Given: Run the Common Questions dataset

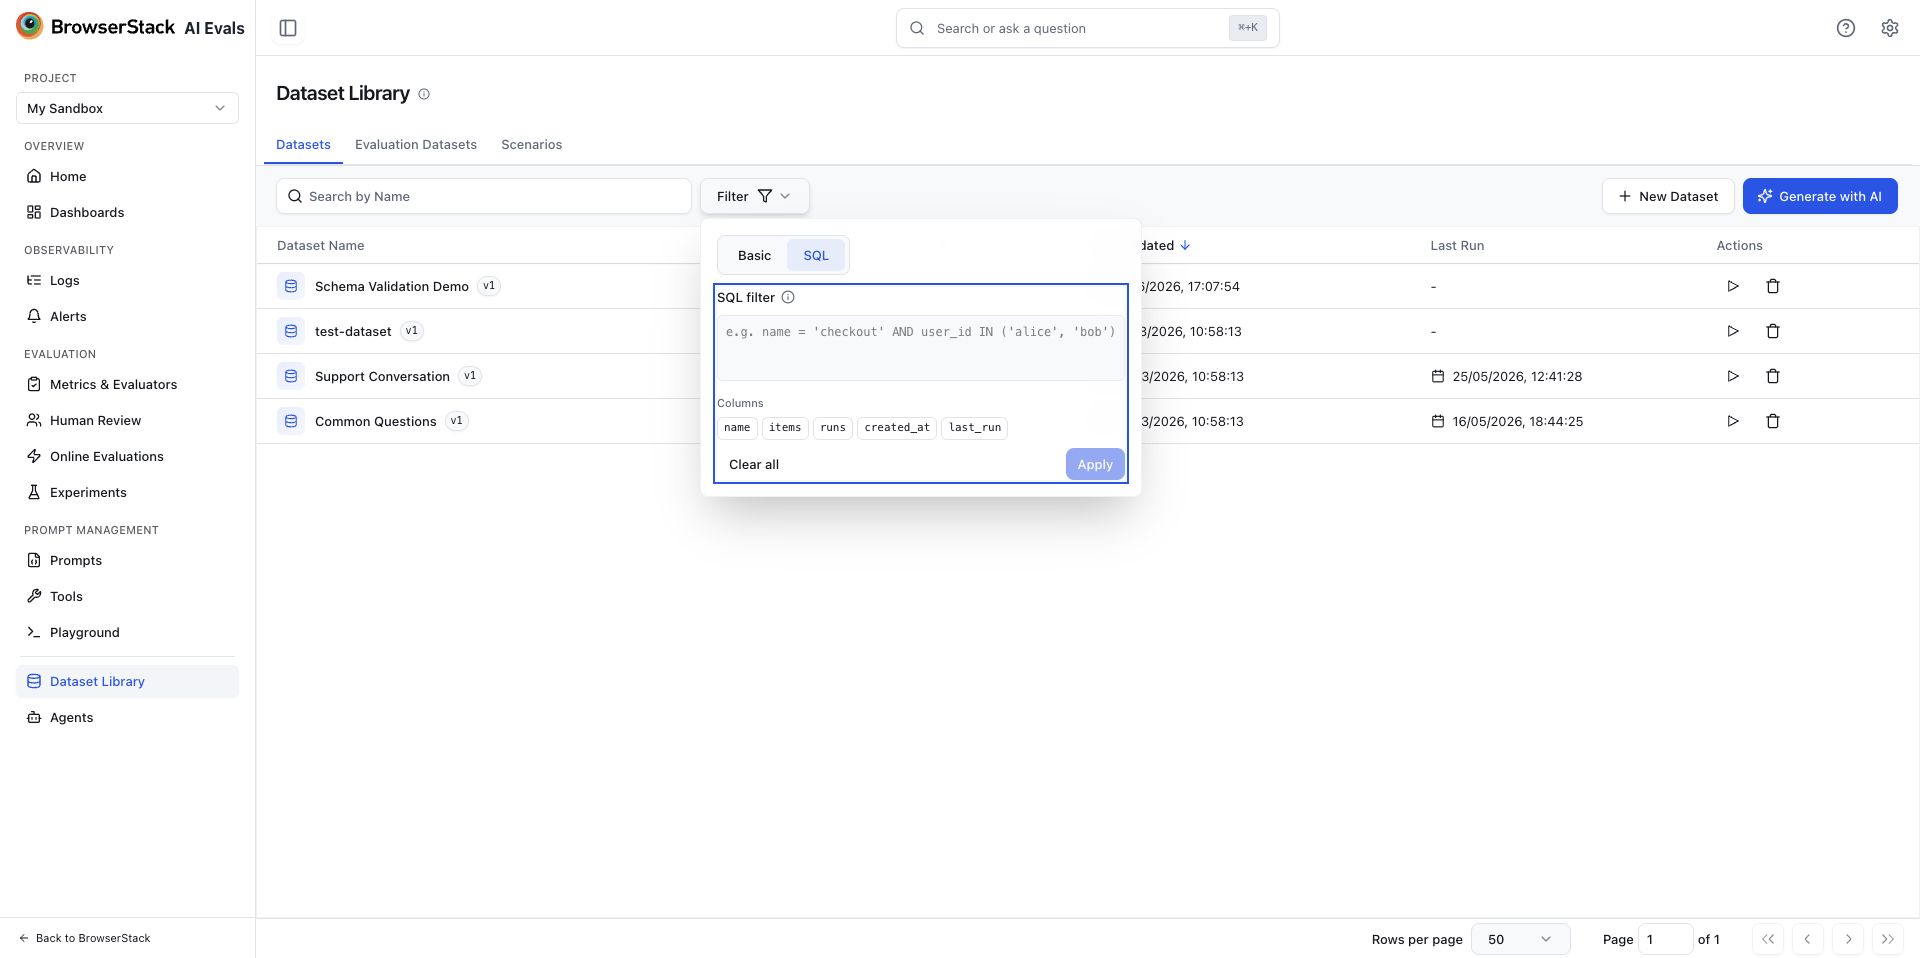Looking at the screenshot, I should pos(1733,421).
